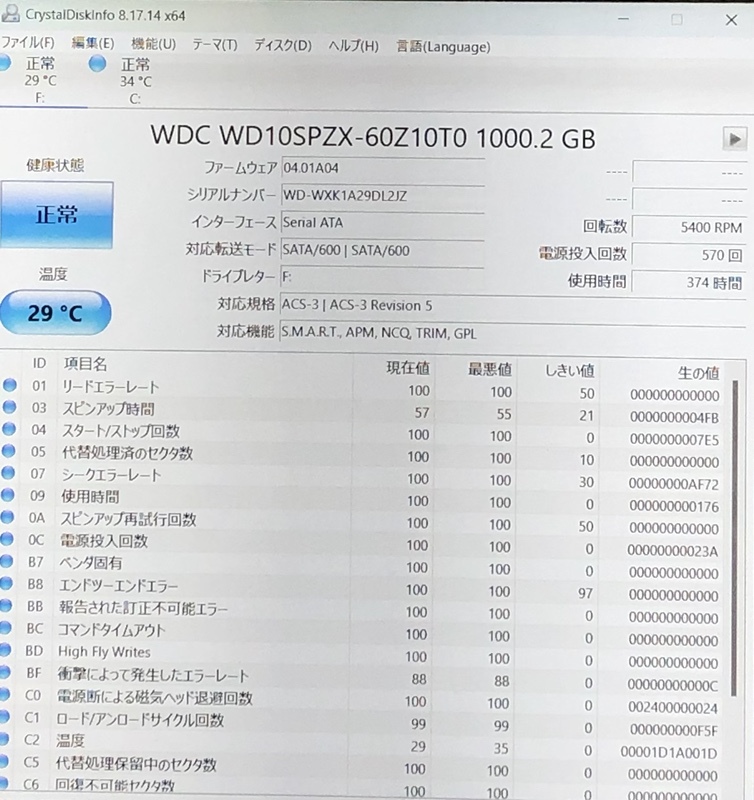The height and width of the screenshot is (800, 754).
Task: Click the 現在値 column header
Action: coord(408,368)
